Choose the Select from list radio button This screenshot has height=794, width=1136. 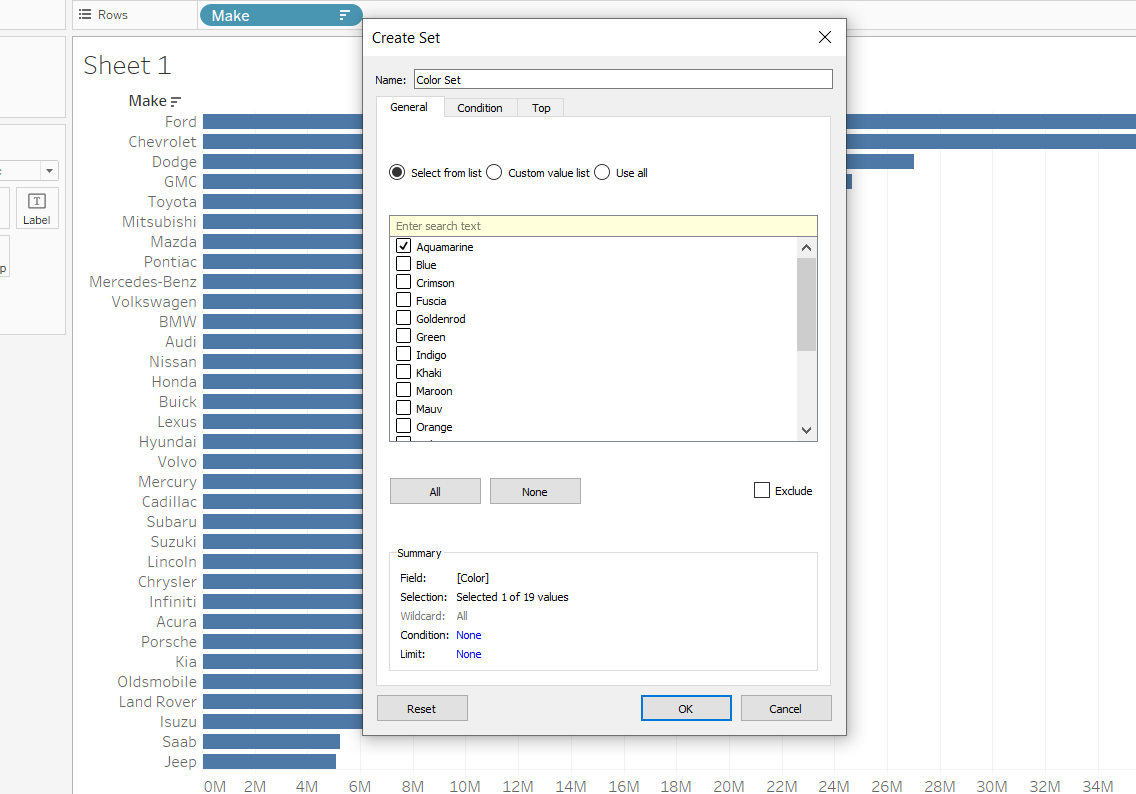pyautogui.click(x=397, y=172)
